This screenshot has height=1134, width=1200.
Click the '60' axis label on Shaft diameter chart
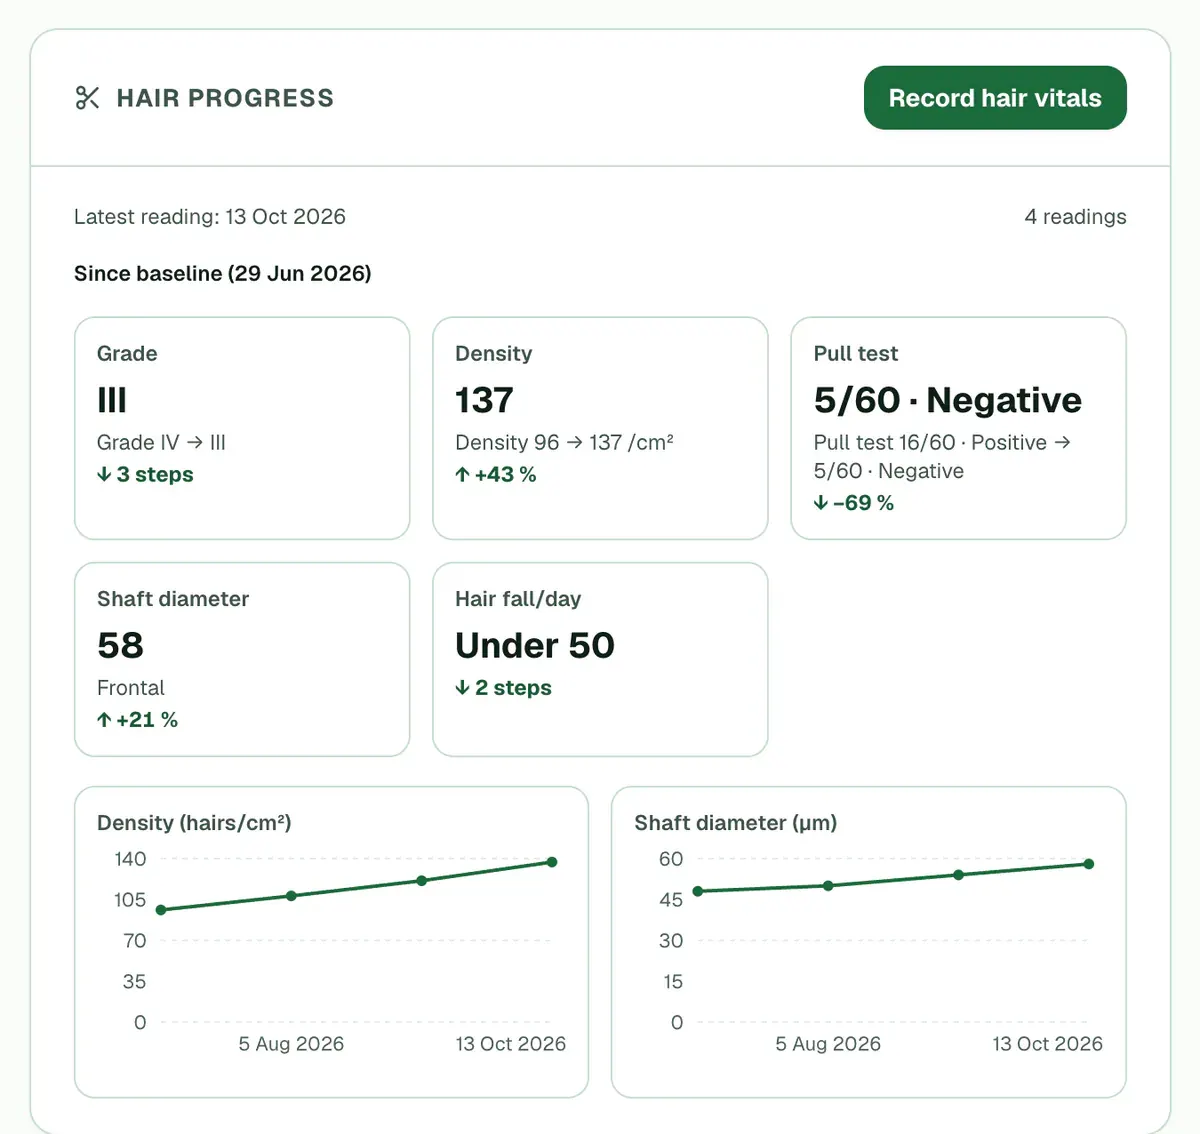pos(671,859)
